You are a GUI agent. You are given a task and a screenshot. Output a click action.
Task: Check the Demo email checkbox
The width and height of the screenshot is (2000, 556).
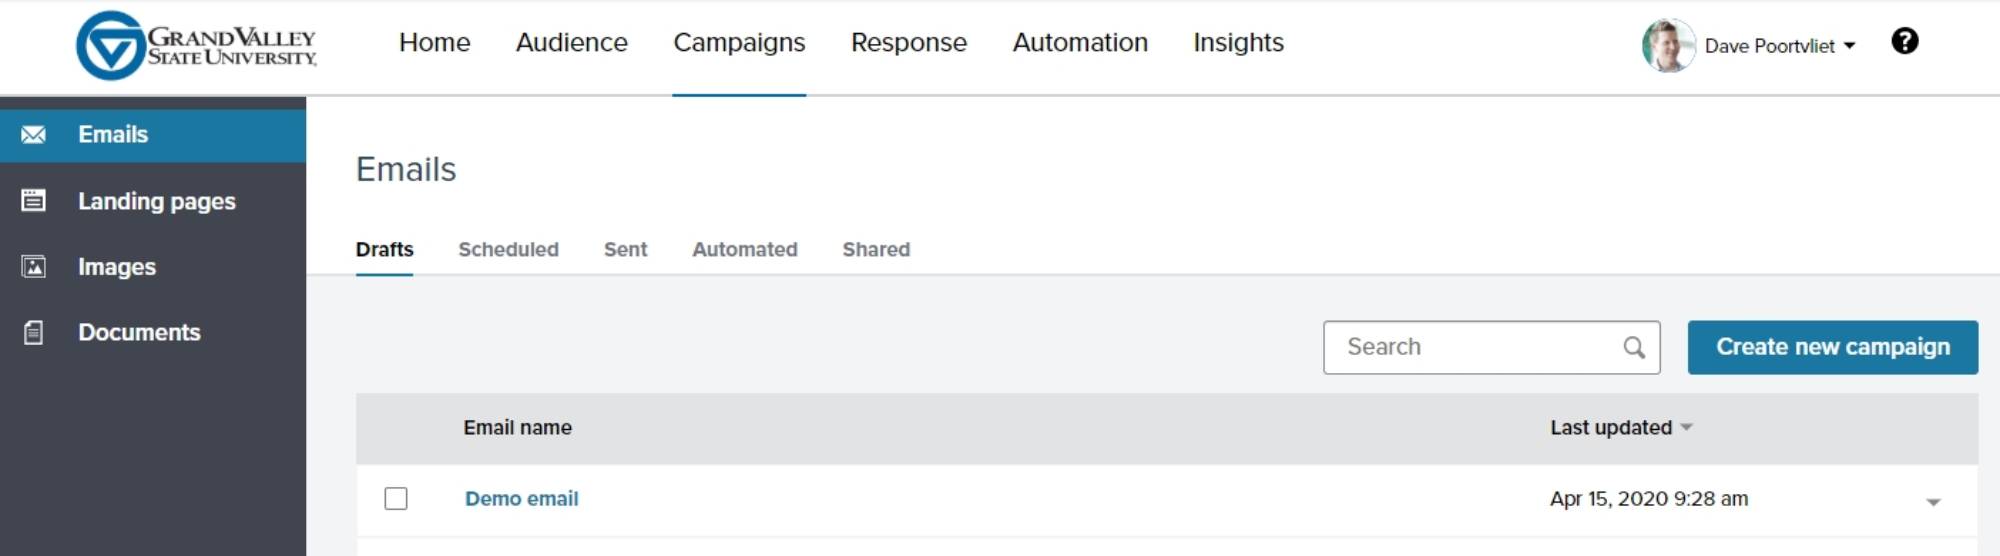[x=396, y=498]
